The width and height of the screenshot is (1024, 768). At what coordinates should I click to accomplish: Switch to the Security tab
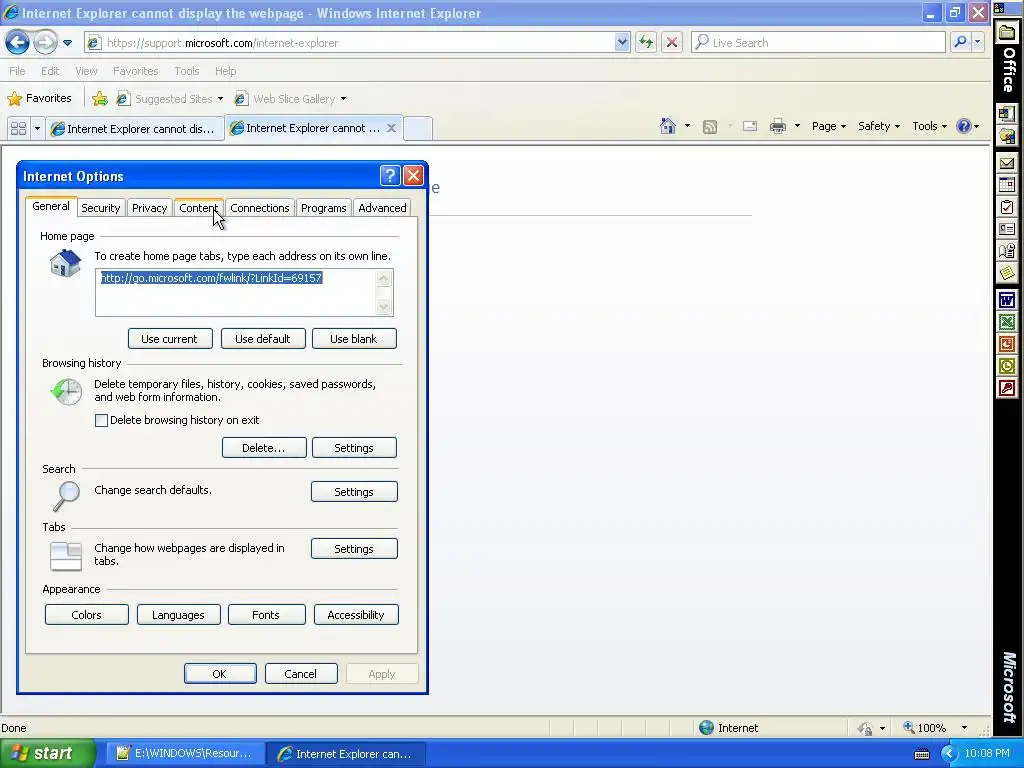(x=101, y=208)
